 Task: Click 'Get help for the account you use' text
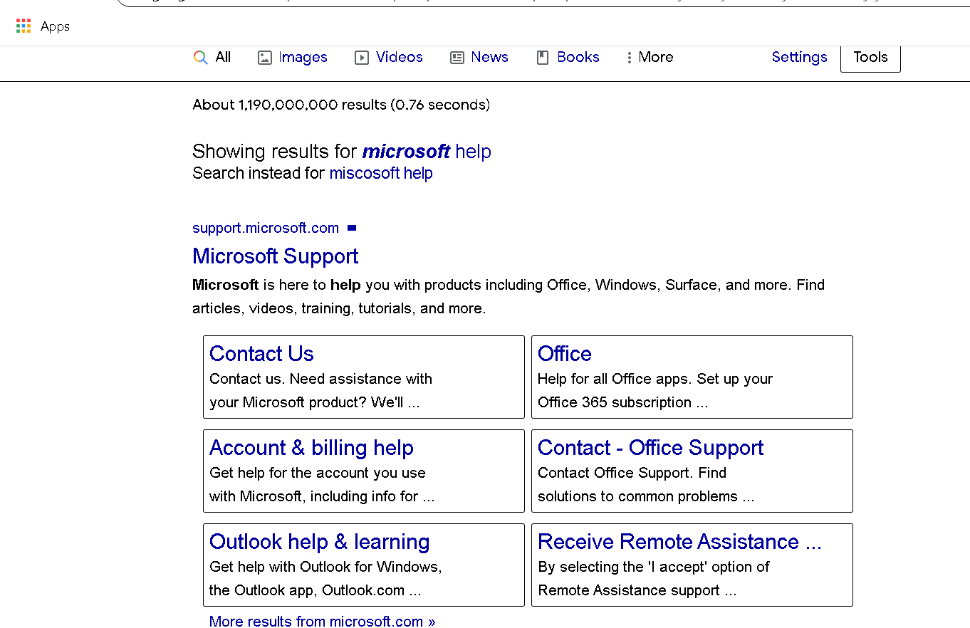pyautogui.click(x=317, y=473)
